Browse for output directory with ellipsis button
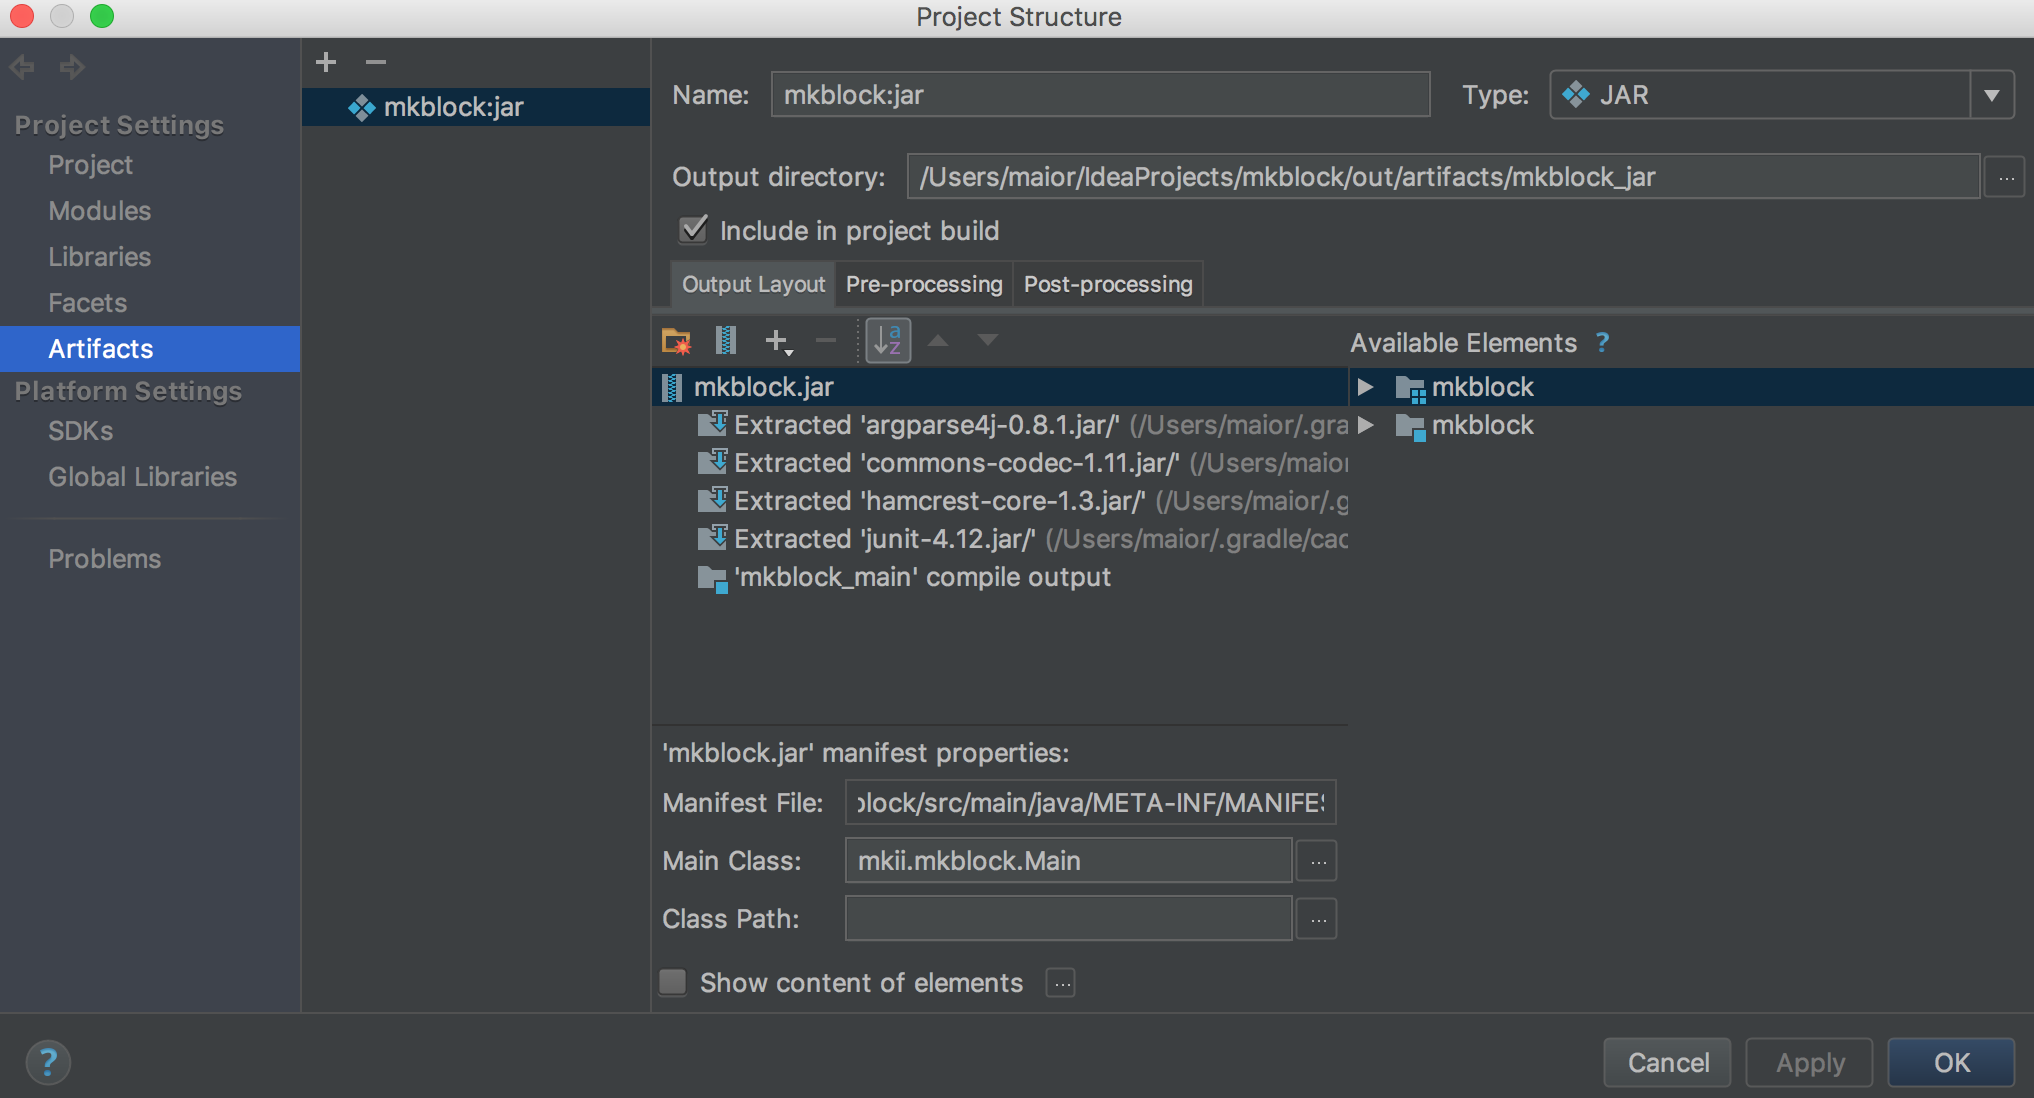Image resolution: width=2034 pixels, height=1098 pixels. 2006,177
